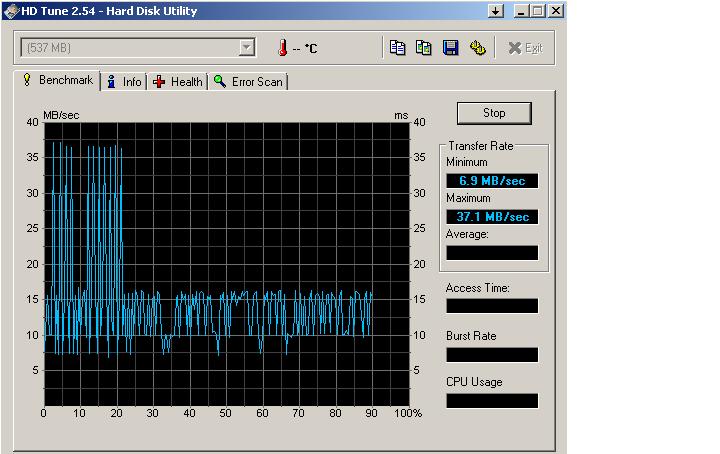720x454 pixels.
Task: Click the Maximum 37.1 MB/sec value field
Action: click(492, 217)
